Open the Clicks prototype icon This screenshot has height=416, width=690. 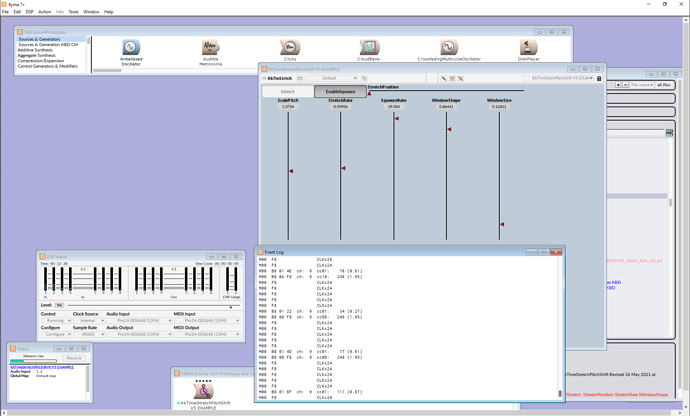pos(290,47)
